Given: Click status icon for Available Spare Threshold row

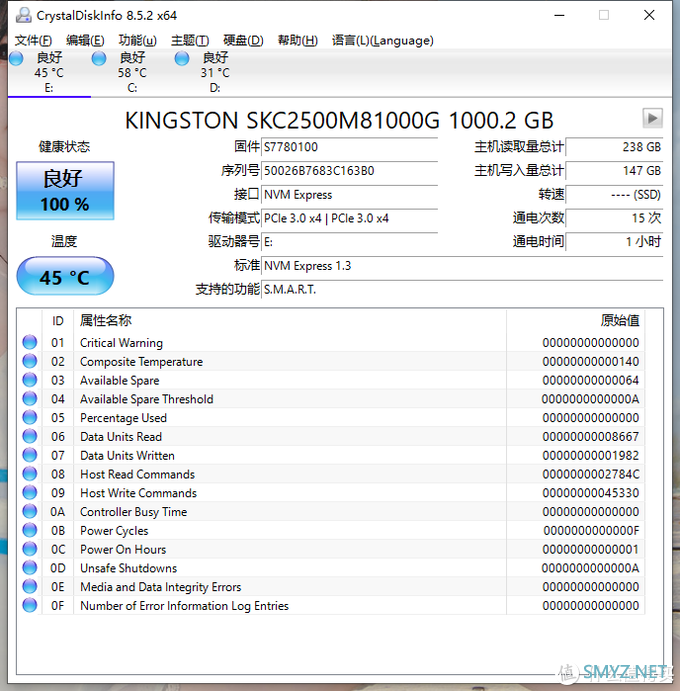Looking at the screenshot, I should coord(30,399).
